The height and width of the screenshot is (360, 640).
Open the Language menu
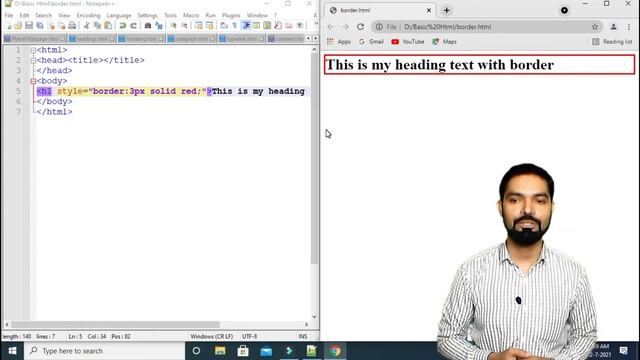(x=119, y=15)
